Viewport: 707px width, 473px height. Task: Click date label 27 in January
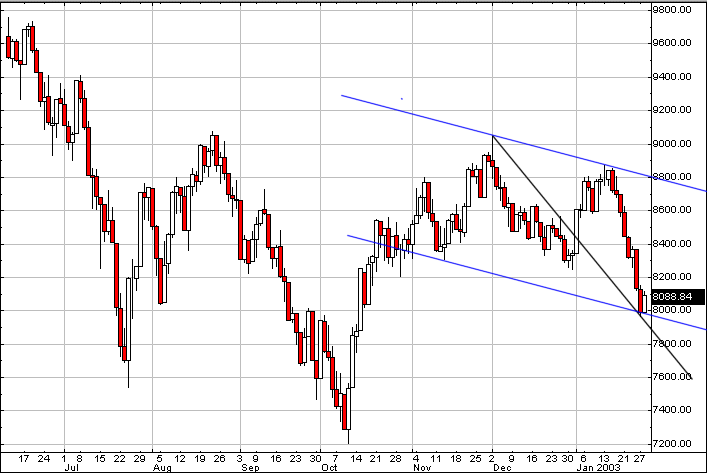pos(639,459)
